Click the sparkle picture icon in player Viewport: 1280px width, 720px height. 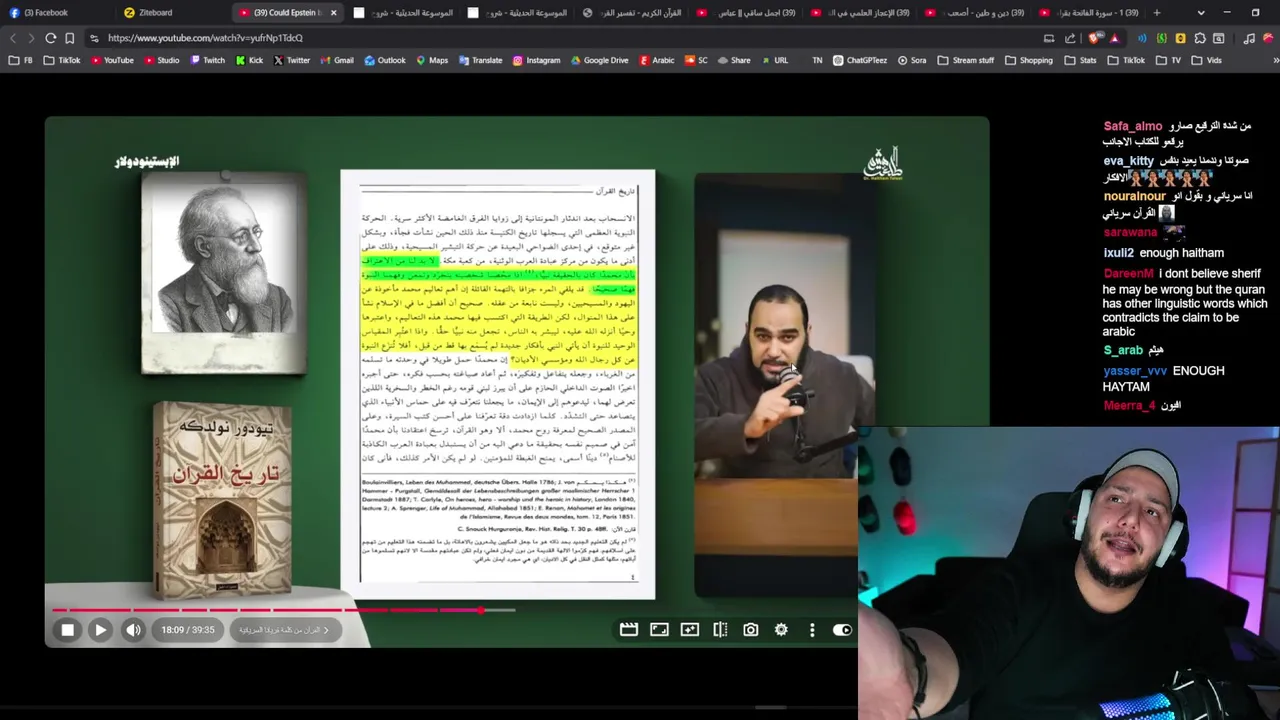tap(690, 630)
